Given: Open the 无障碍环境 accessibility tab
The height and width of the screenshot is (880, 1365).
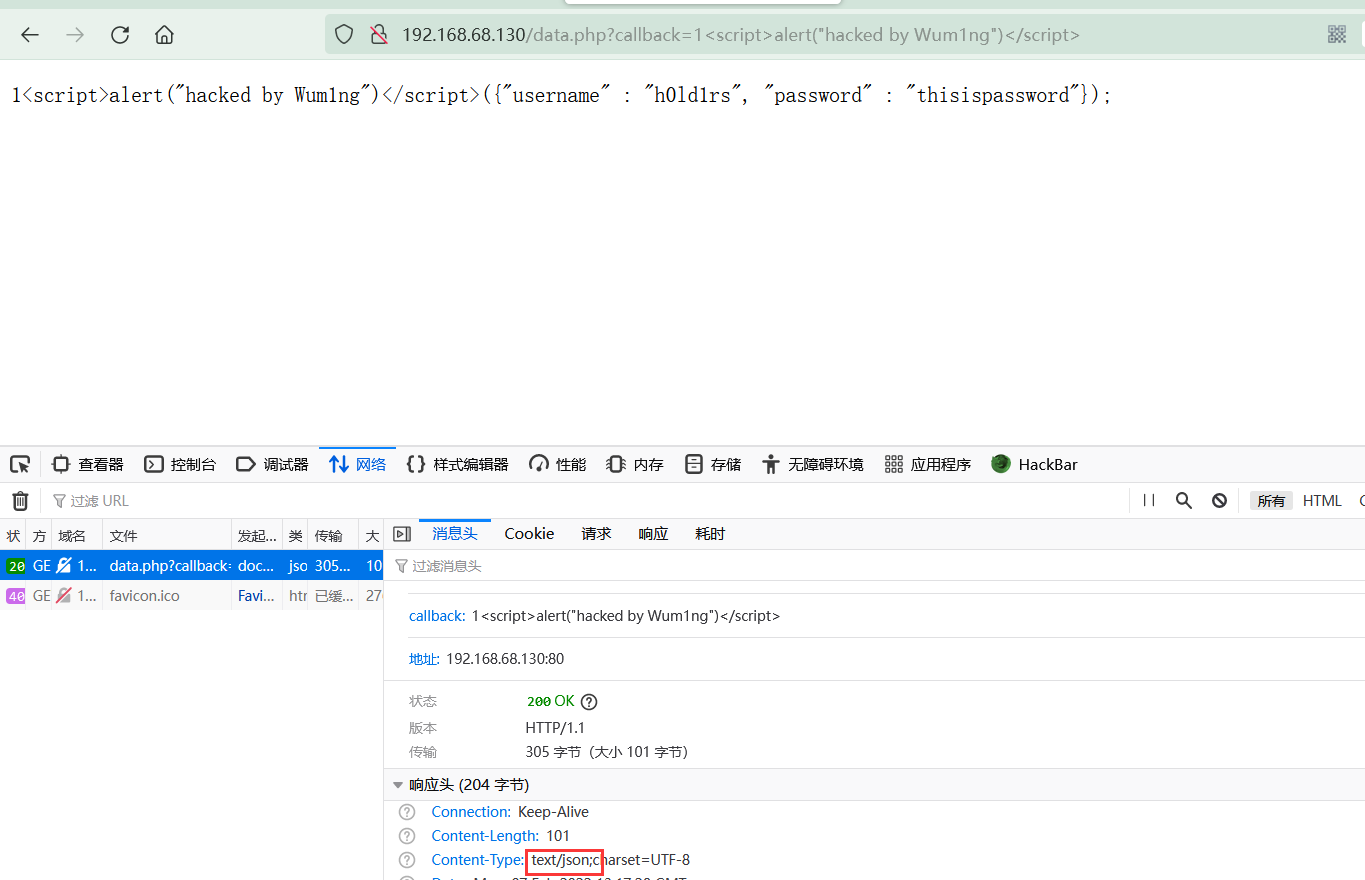Looking at the screenshot, I should (x=812, y=464).
